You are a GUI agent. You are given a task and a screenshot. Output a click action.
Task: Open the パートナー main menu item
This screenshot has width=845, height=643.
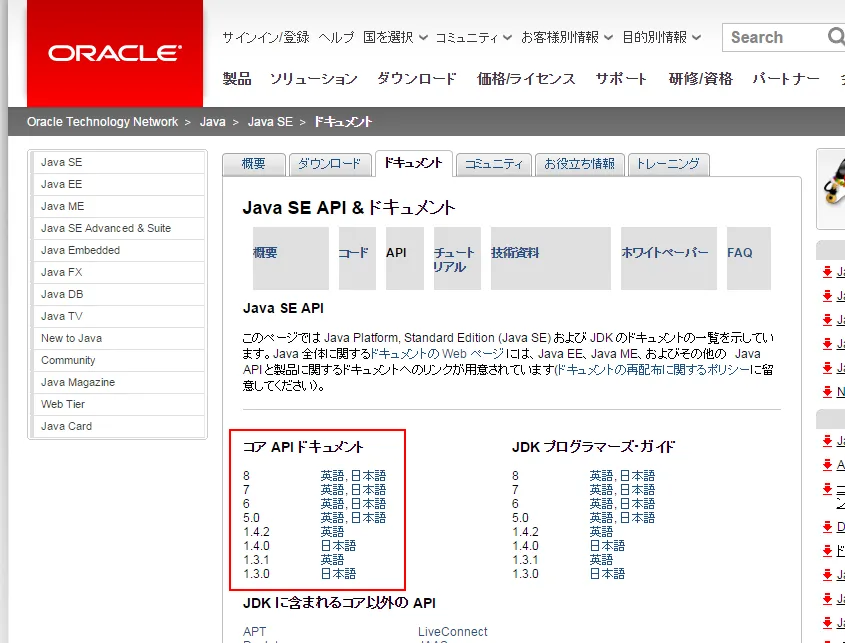786,79
